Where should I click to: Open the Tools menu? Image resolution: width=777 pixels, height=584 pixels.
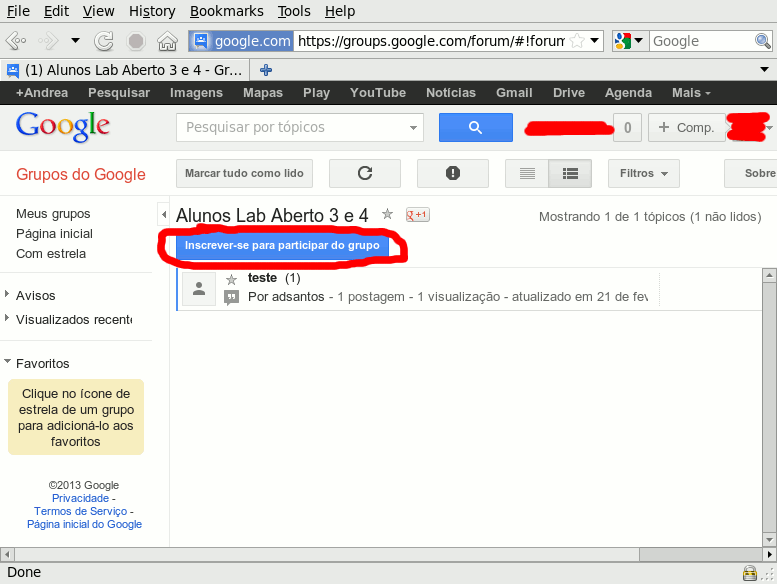(294, 11)
